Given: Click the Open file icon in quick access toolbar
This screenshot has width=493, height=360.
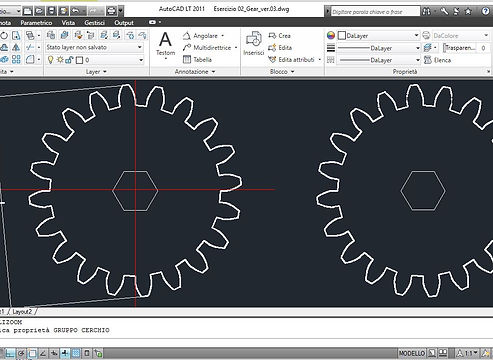Looking at the screenshot, I should tap(40, 11).
